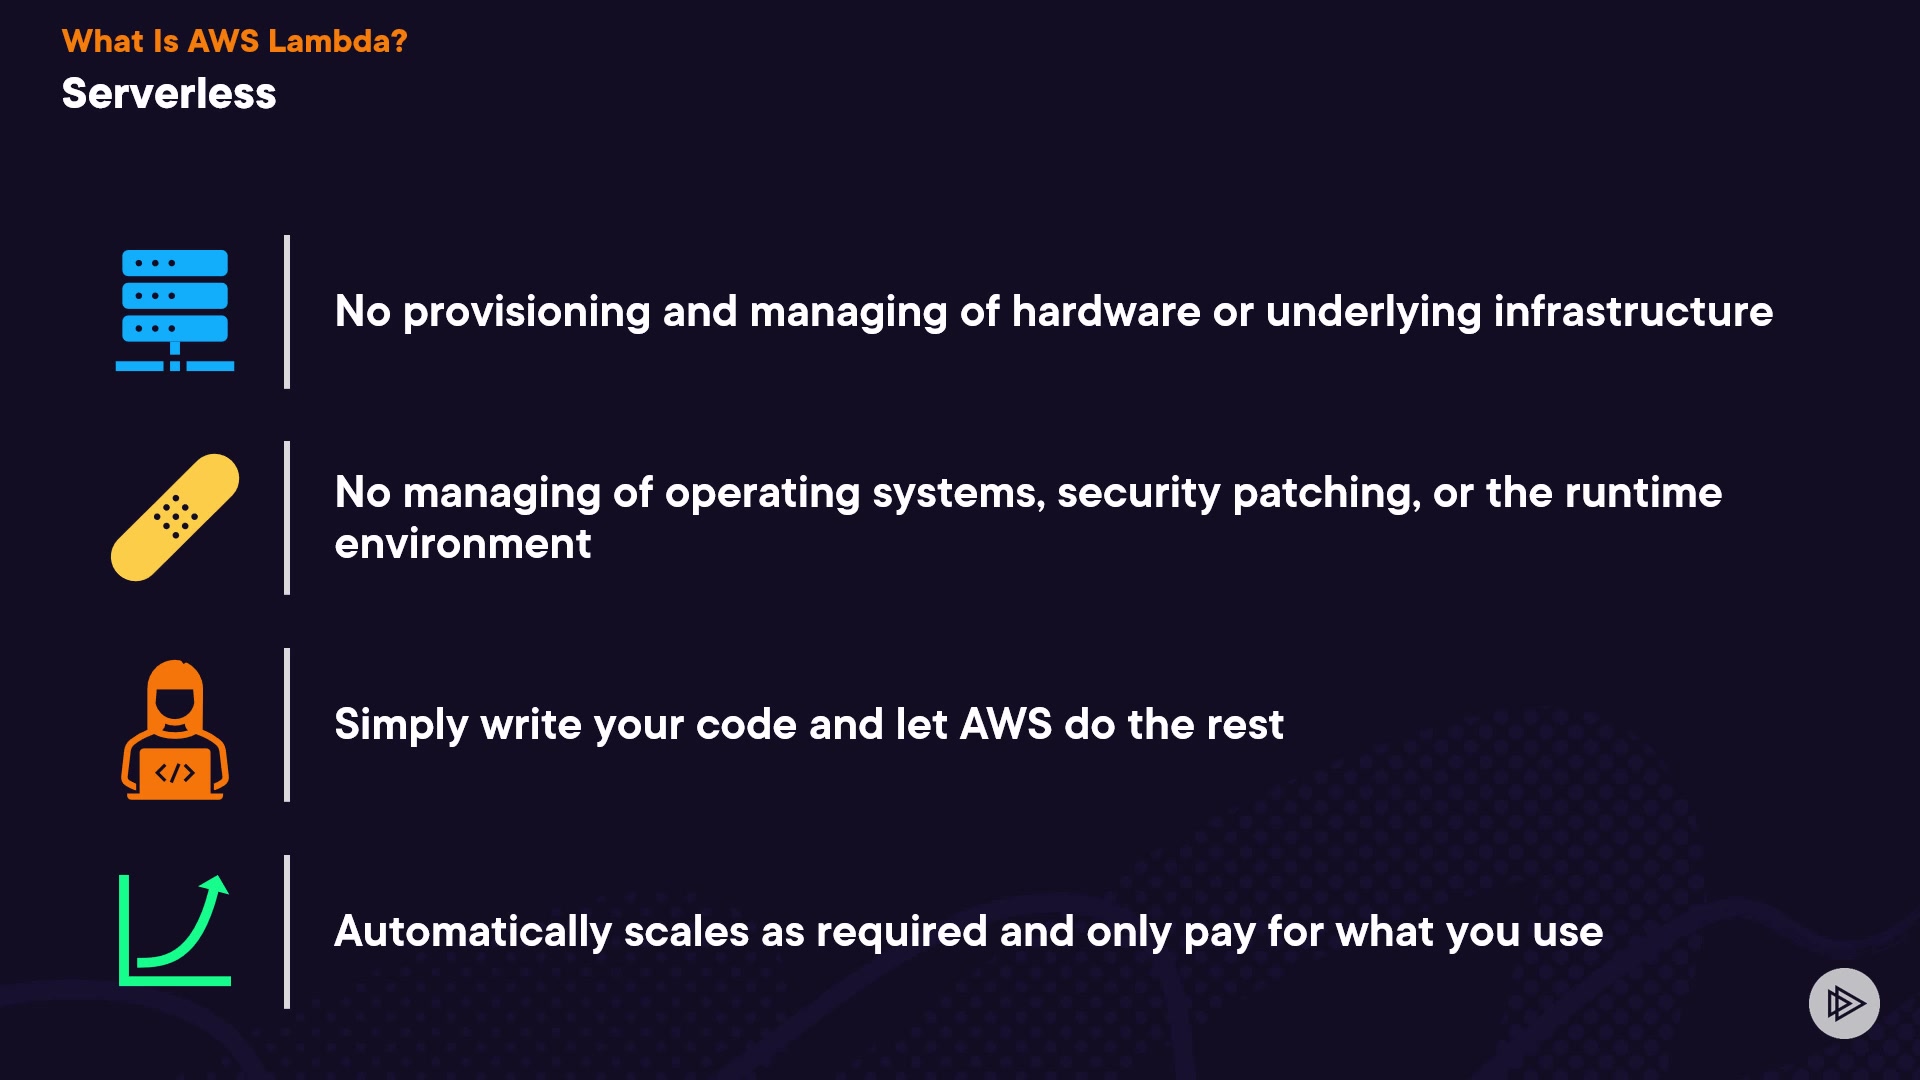This screenshot has height=1080, width=1920.
Task: Select "Simply write your code" bullet text
Action: (808, 725)
